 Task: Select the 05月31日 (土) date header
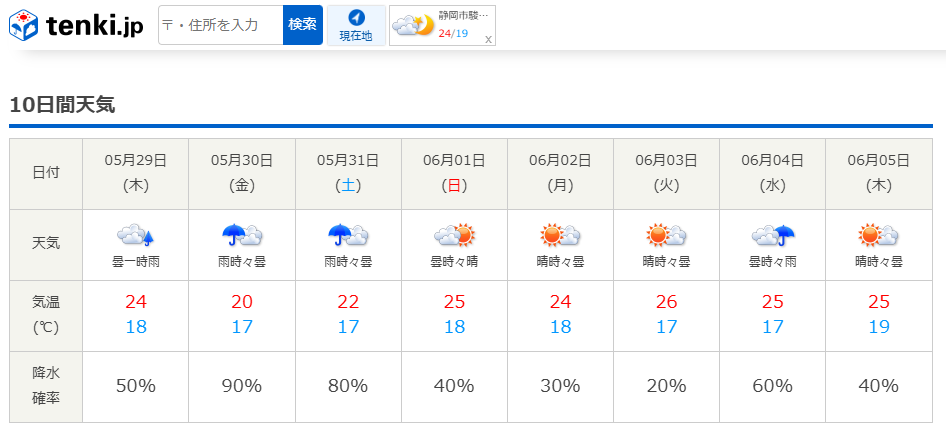pyautogui.click(x=348, y=174)
